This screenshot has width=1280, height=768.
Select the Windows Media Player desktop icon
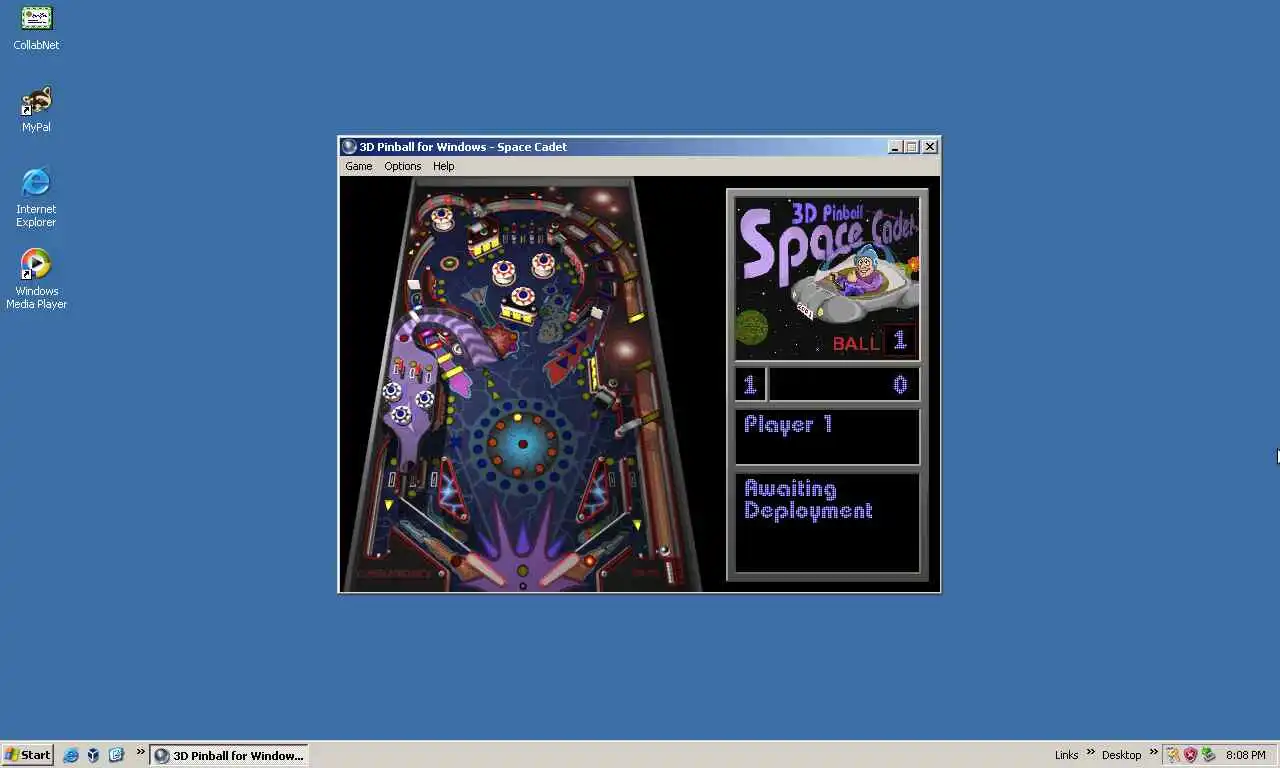click(36, 279)
